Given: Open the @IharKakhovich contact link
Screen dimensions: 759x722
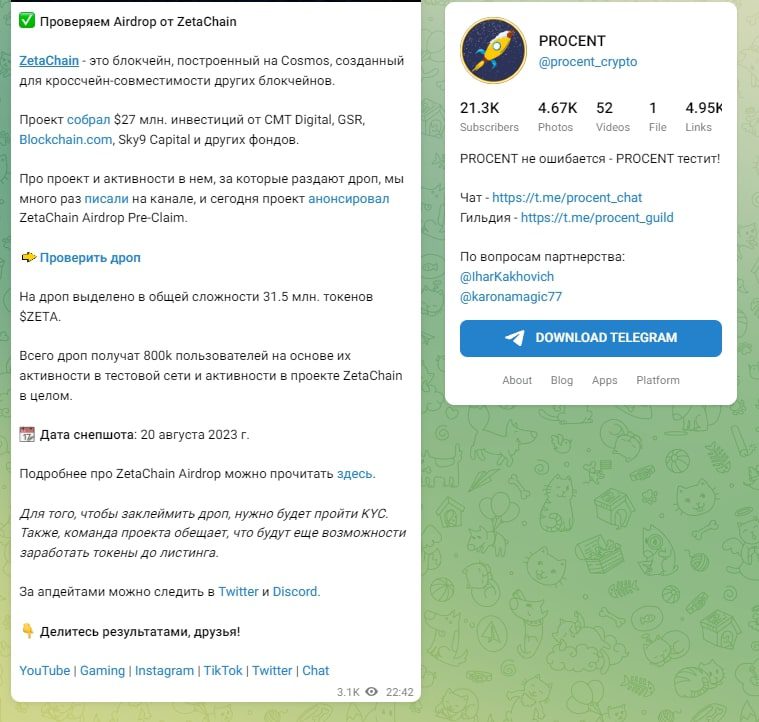Looking at the screenshot, I should [x=506, y=276].
